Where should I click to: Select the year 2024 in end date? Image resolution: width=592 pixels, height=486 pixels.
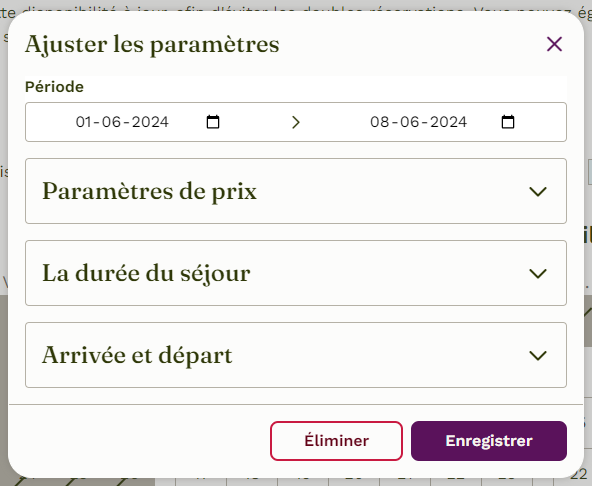(449, 122)
